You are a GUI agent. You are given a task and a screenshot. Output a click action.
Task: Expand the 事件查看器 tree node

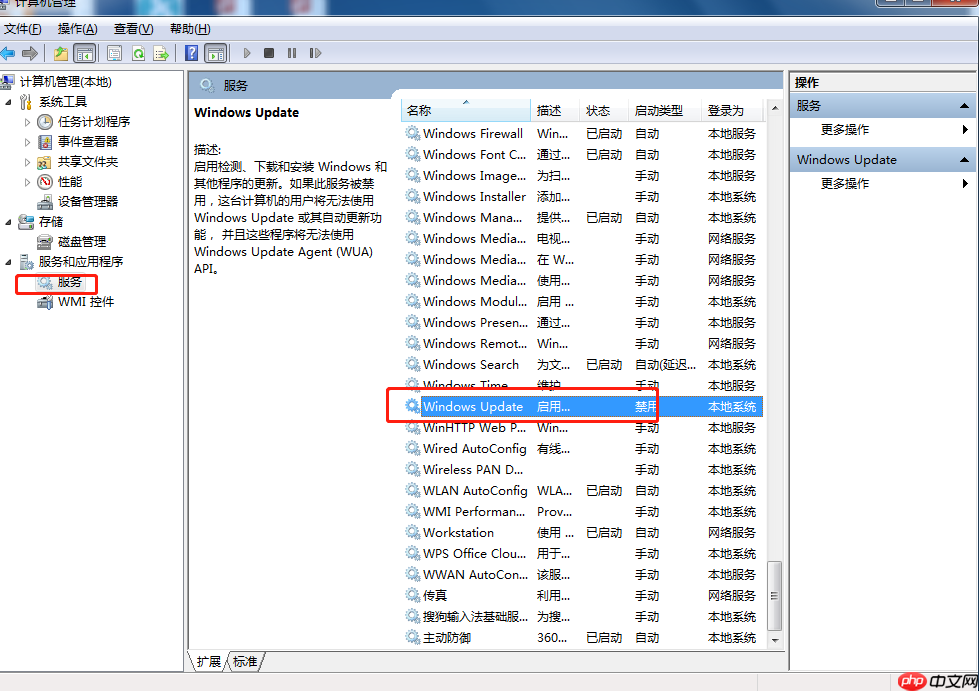point(27,142)
